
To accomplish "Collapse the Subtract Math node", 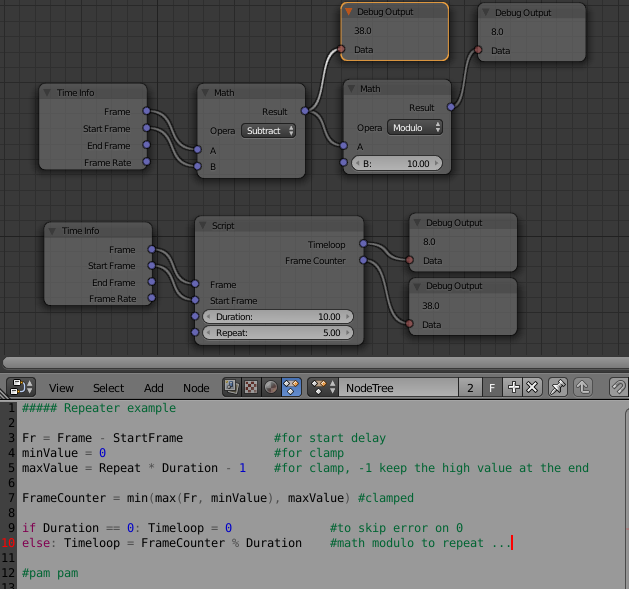I will tap(205, 93).
